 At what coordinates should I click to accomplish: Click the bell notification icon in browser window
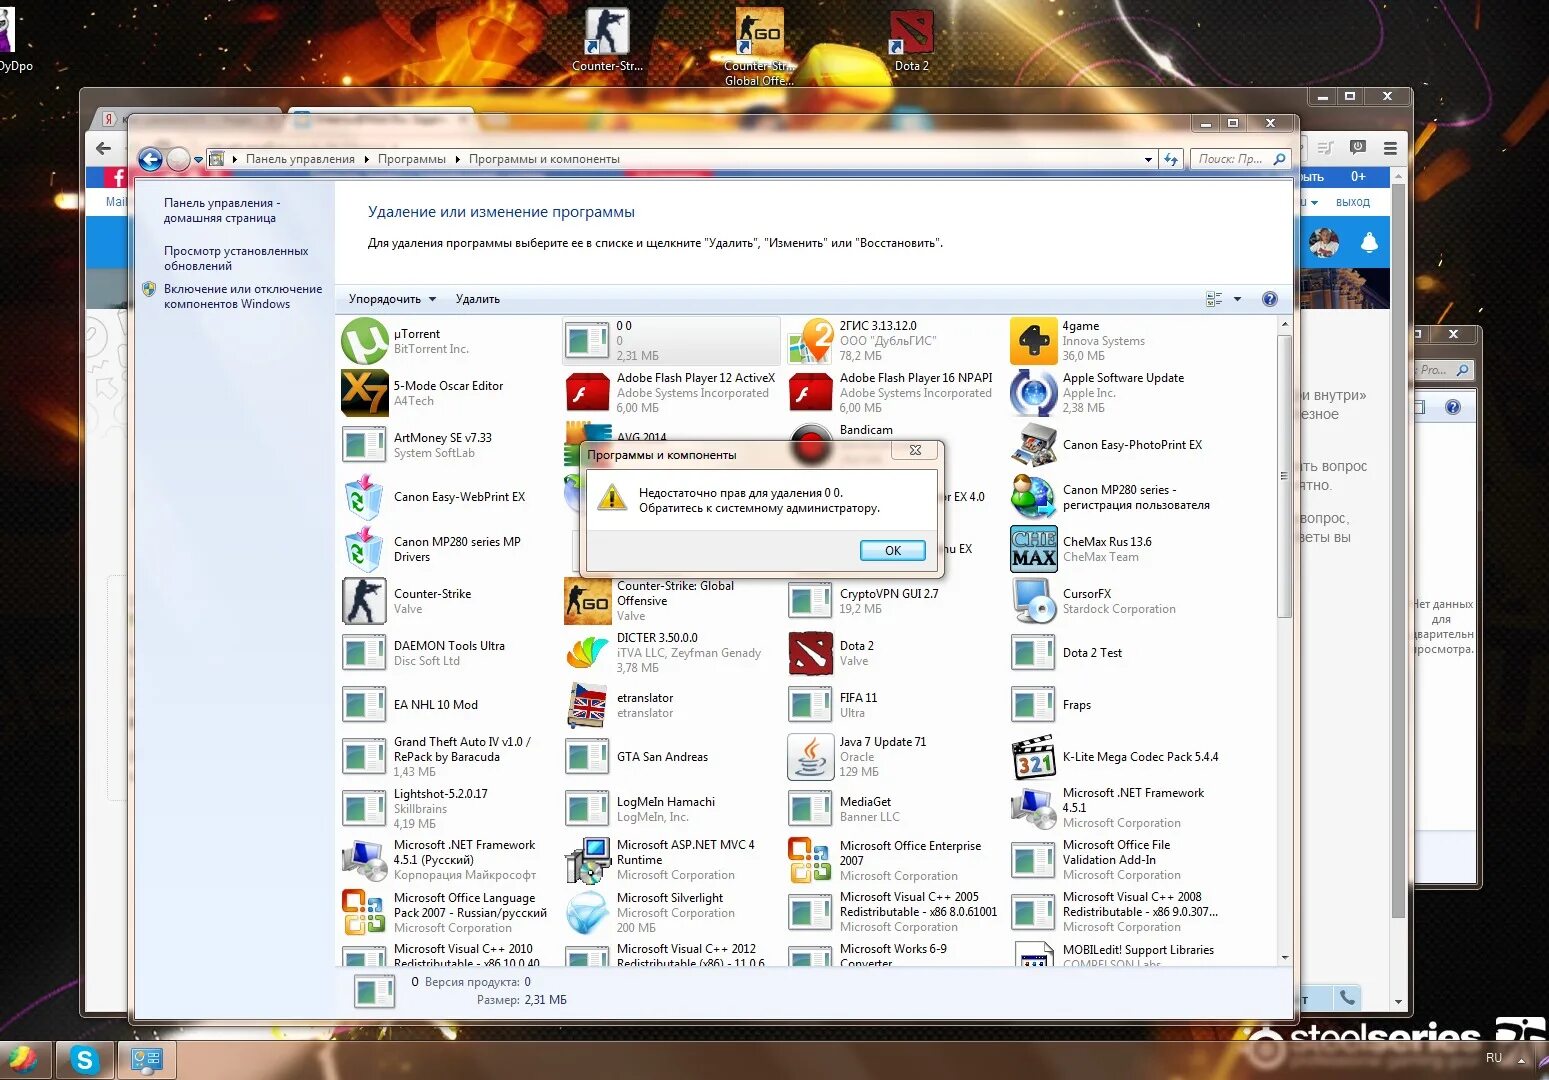click(x=1369, y=243)
